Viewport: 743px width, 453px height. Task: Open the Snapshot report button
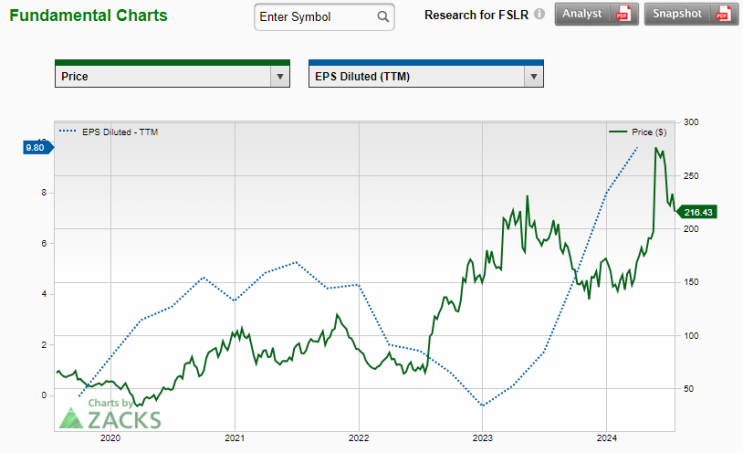coord(691,14)
